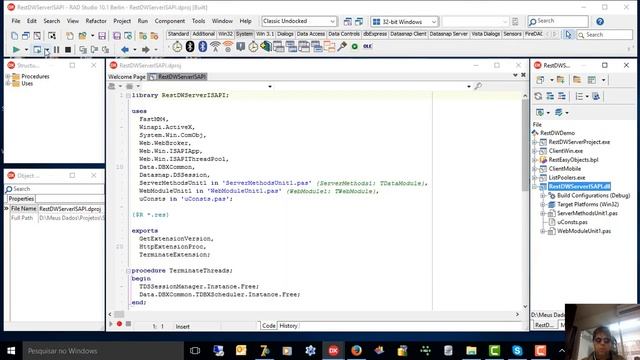Select ListPoolers.exe in project tree

(567, 178)
